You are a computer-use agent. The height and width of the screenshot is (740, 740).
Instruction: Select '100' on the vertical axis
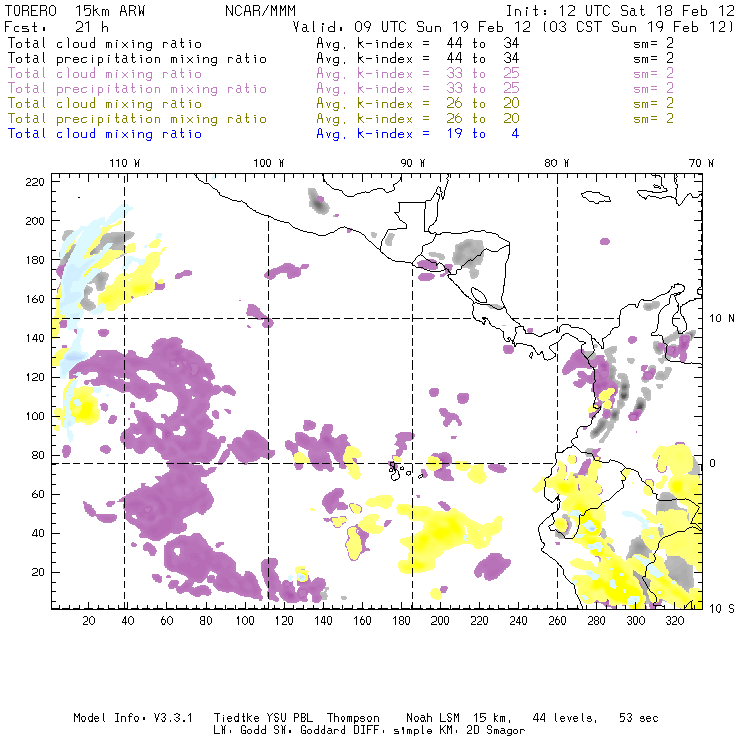[35, 416]
